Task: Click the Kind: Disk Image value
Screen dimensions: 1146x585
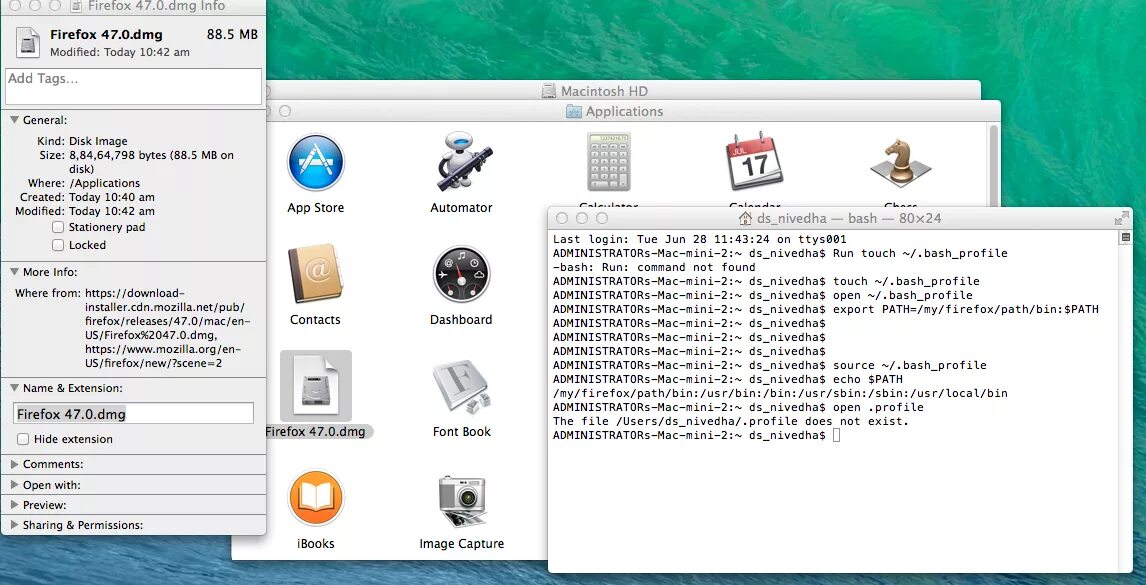Action: (98, 141)
